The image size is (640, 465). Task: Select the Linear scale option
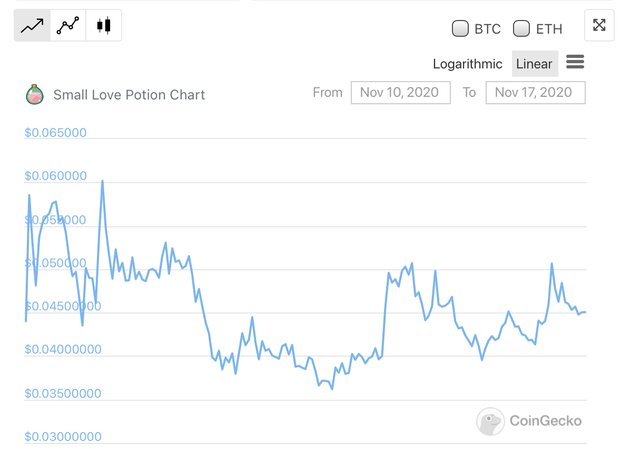coord(534,64)
